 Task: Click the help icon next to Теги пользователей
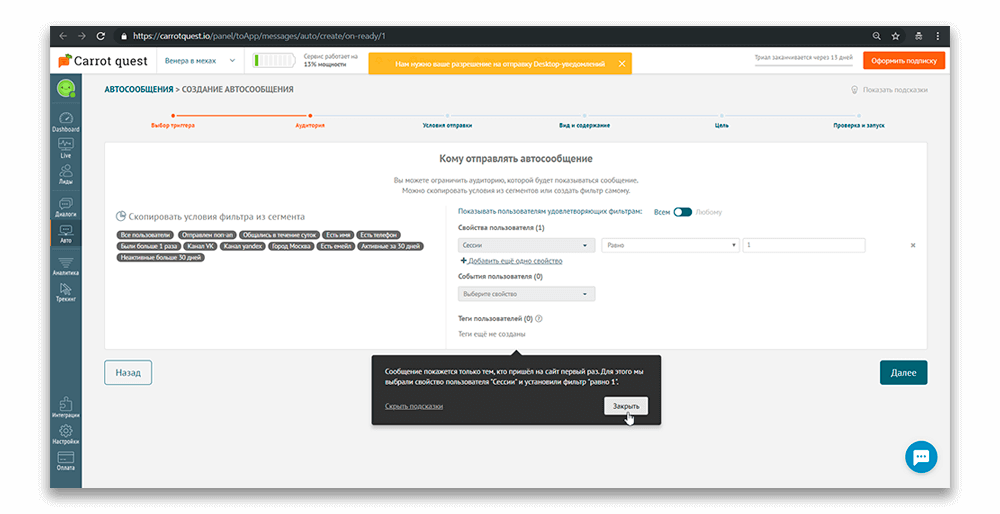click(x=539, y=319)
